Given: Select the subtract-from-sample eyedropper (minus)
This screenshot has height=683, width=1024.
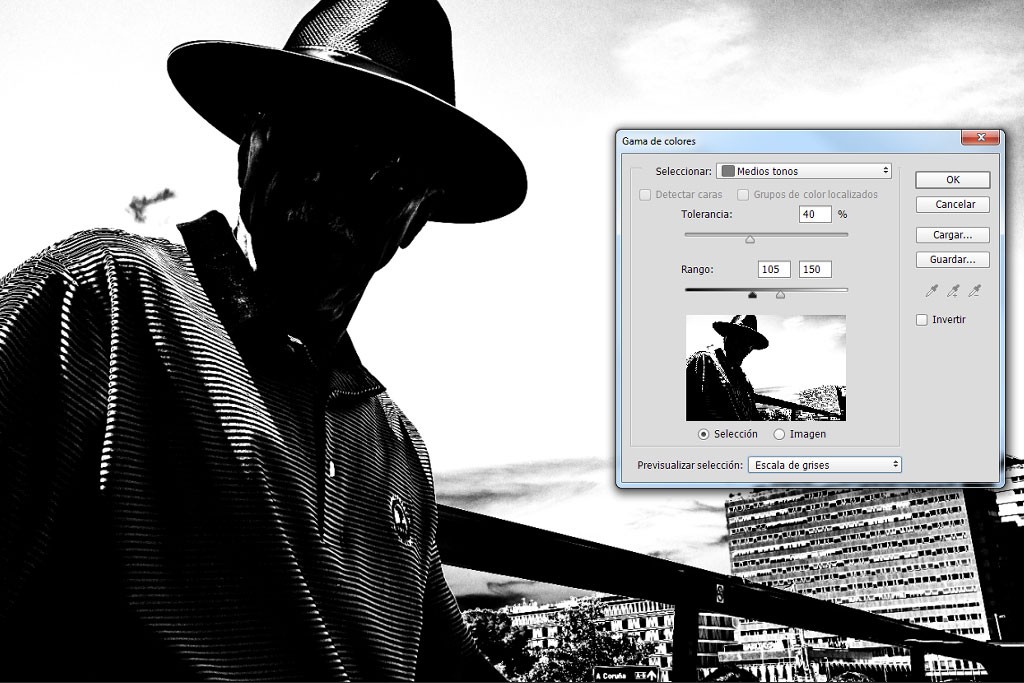Looking at the screenshot, I should (x=974, y=291).
